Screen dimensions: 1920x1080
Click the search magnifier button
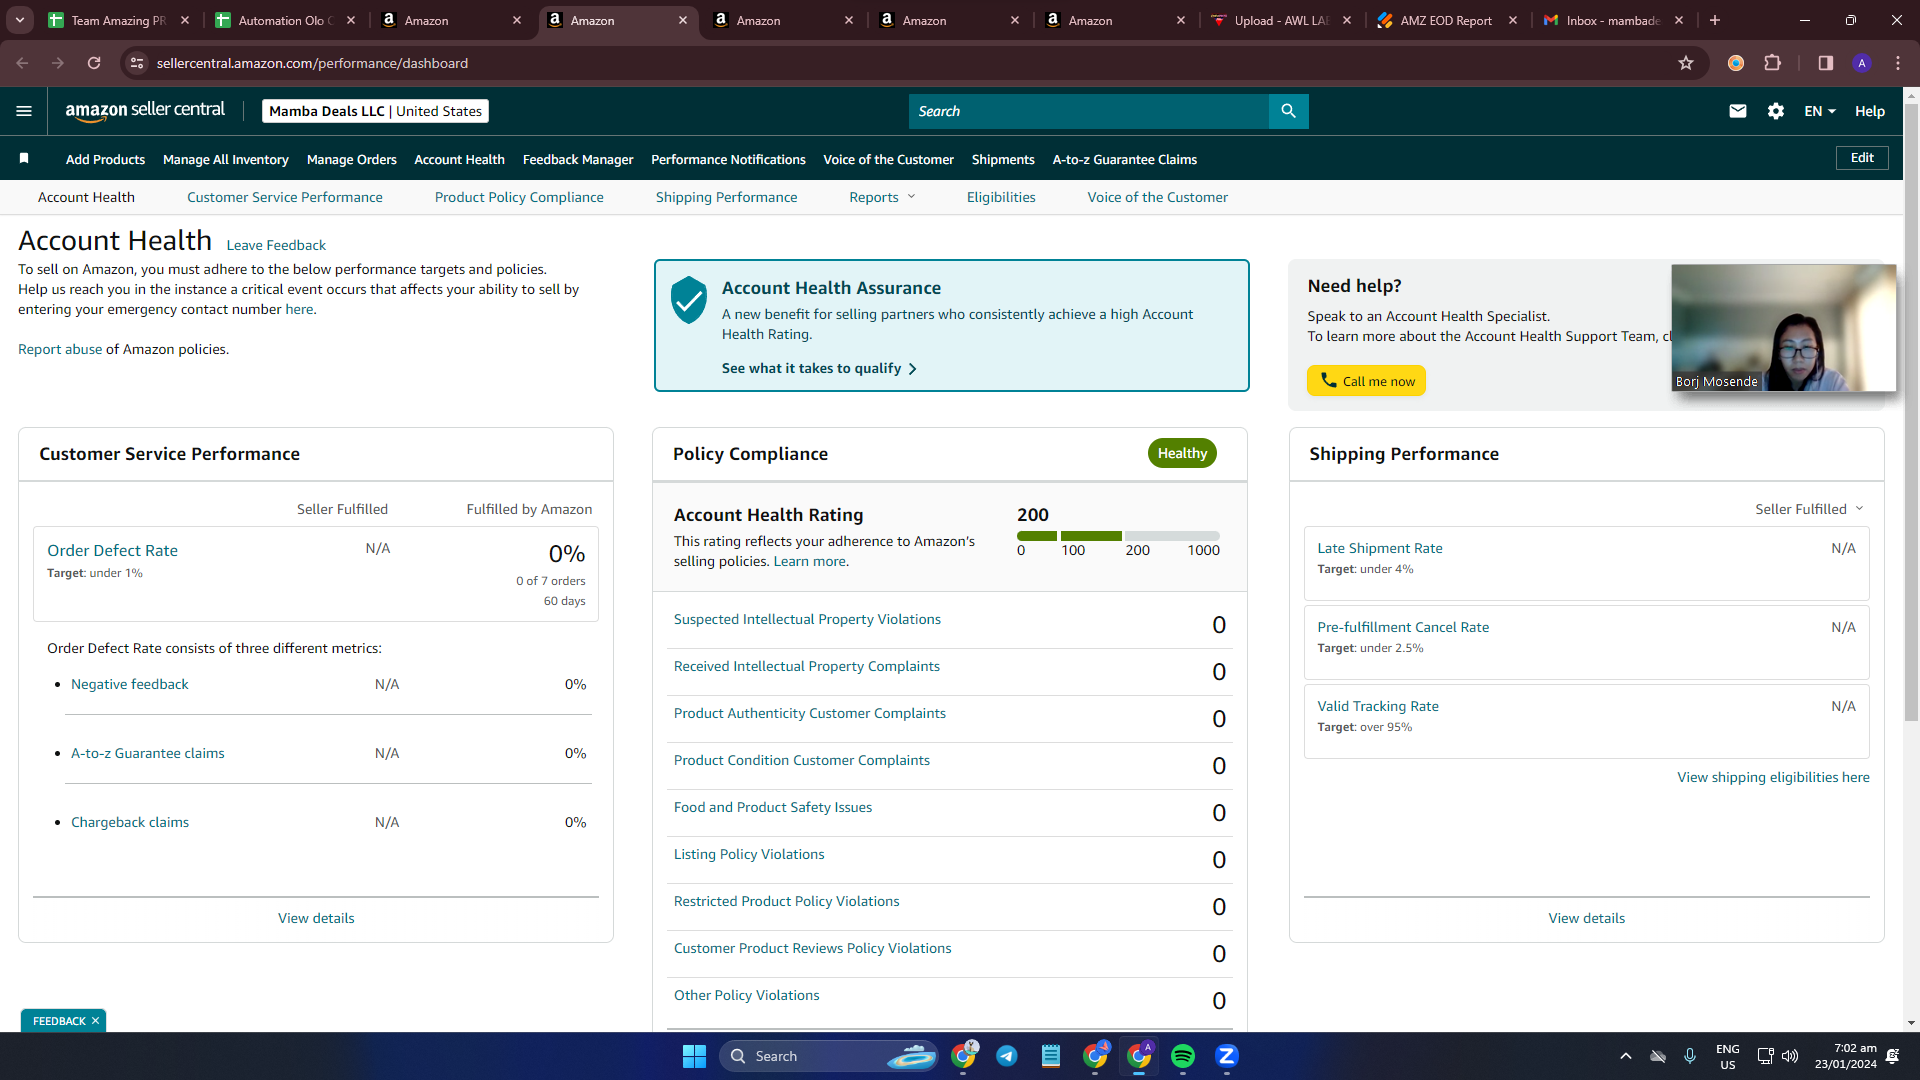(1288, 111)
